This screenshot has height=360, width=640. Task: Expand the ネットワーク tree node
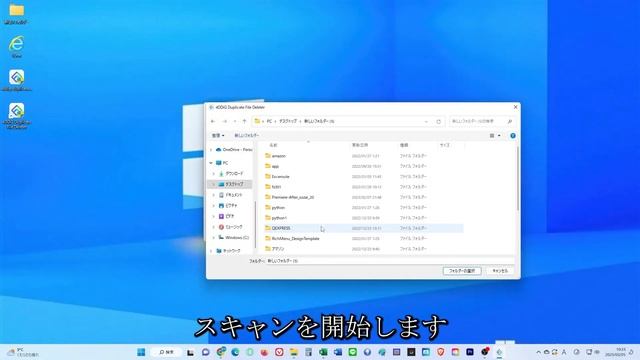click(211, 251)
